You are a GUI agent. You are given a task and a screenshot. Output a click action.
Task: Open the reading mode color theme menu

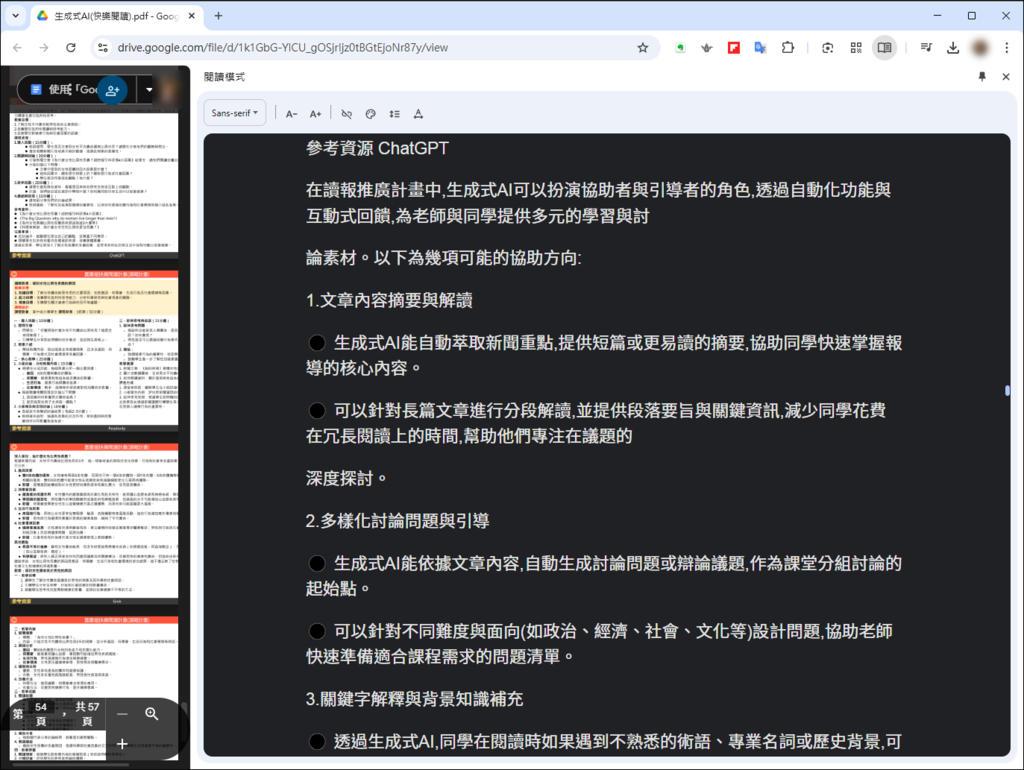pos(370,114)
